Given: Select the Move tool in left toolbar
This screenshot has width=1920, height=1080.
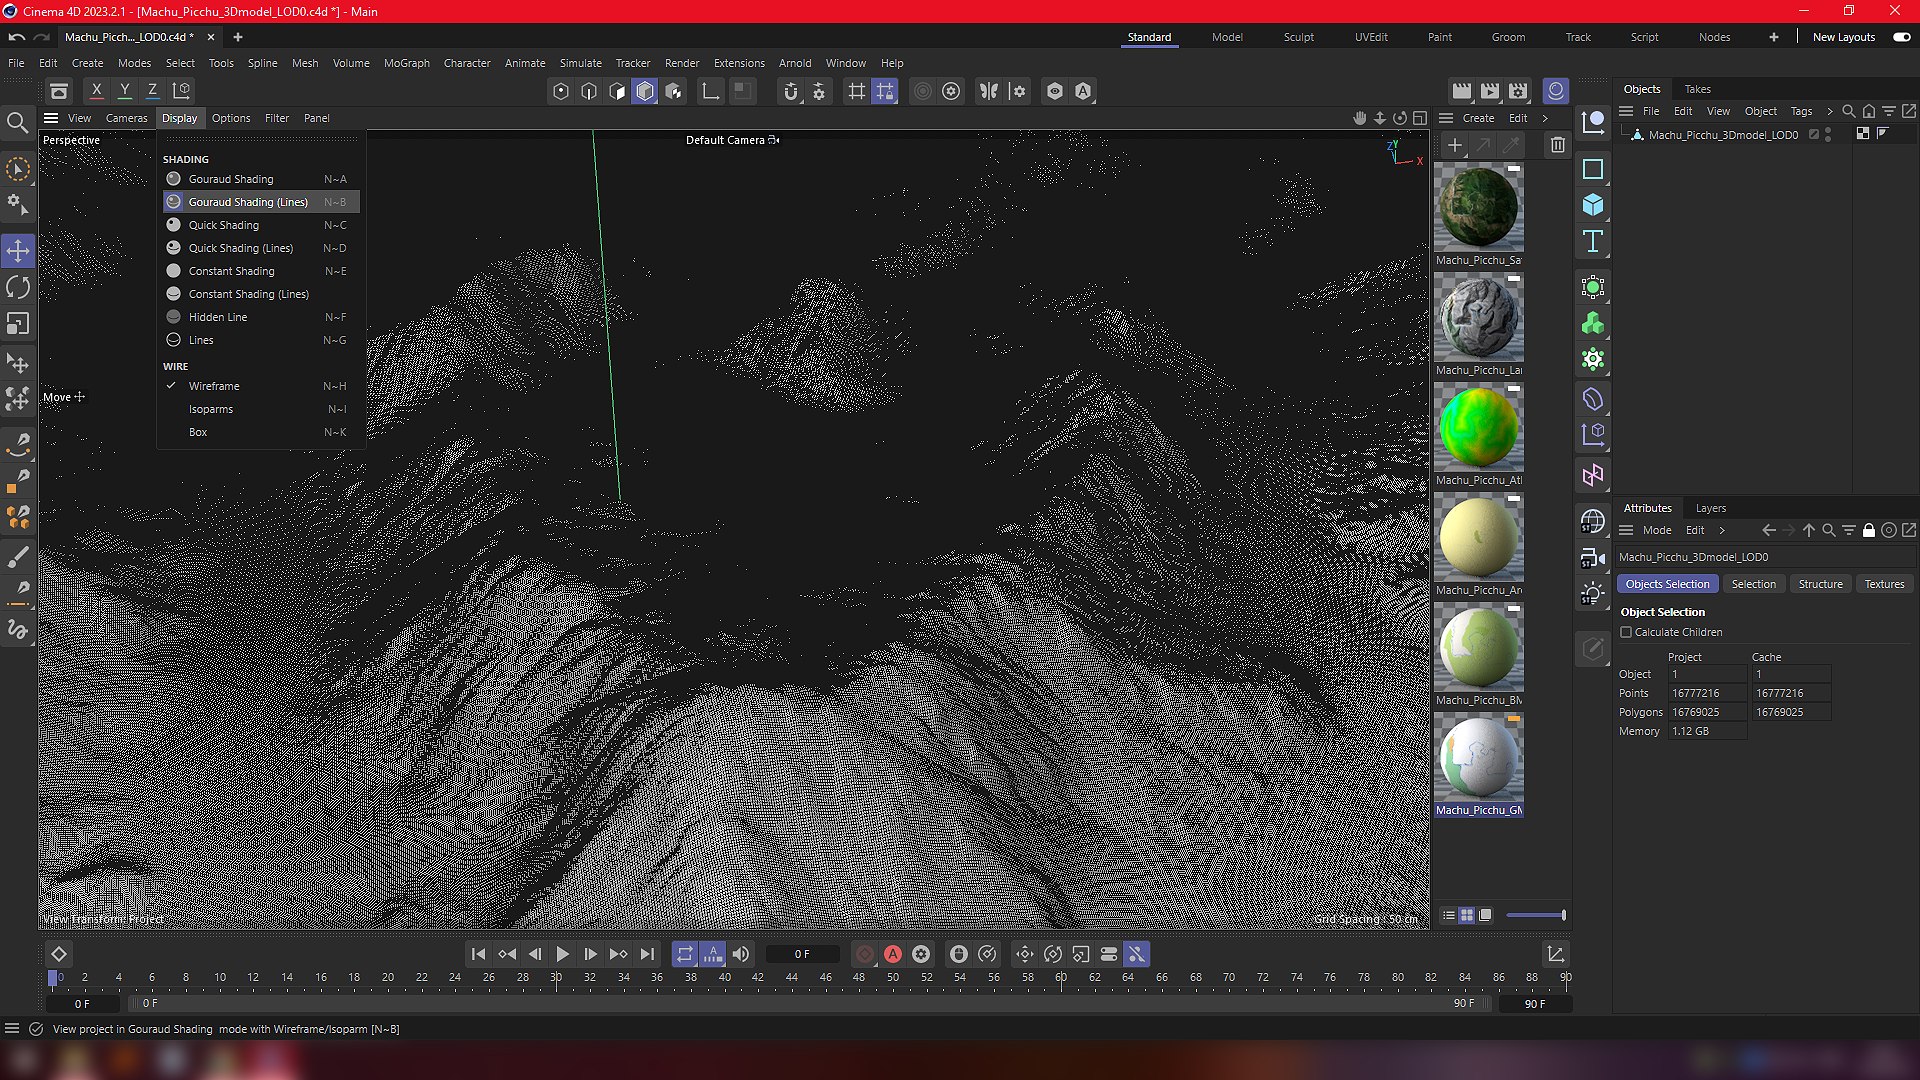Looking at the screenshot, I should 18,251.
